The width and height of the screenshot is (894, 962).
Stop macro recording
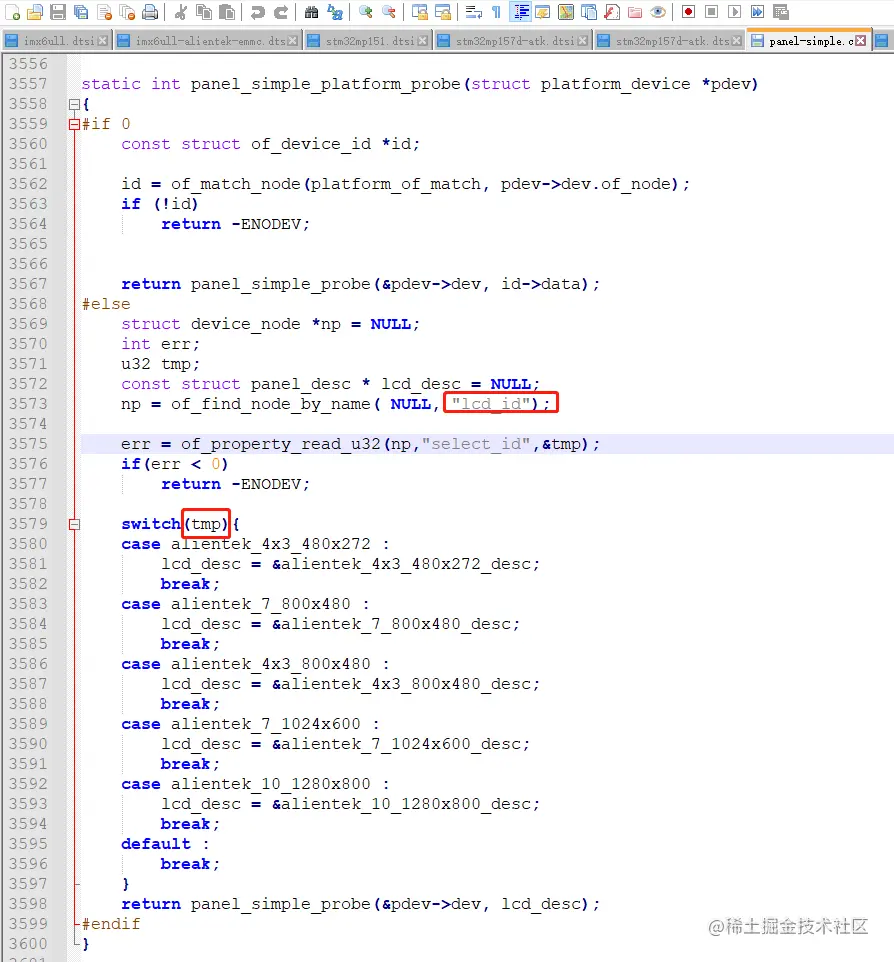click(711, 12)
